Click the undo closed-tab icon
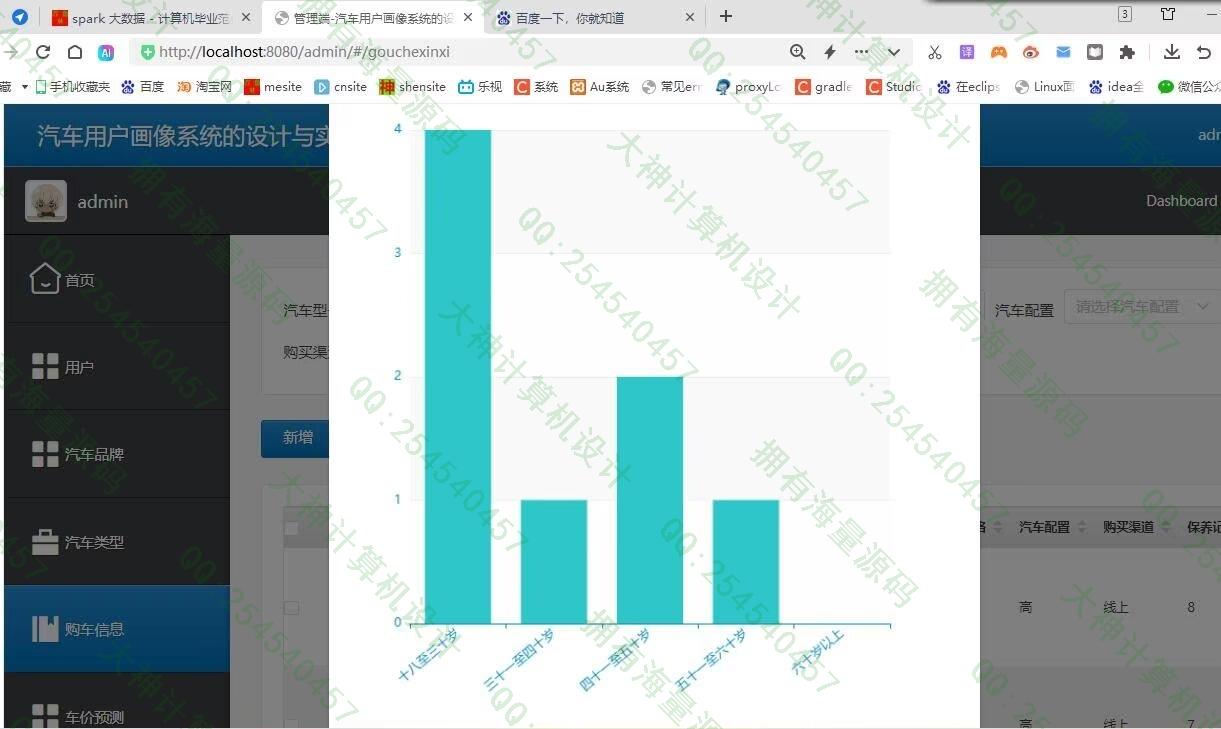This screenshot has height=729, width=1221. 1204,52
